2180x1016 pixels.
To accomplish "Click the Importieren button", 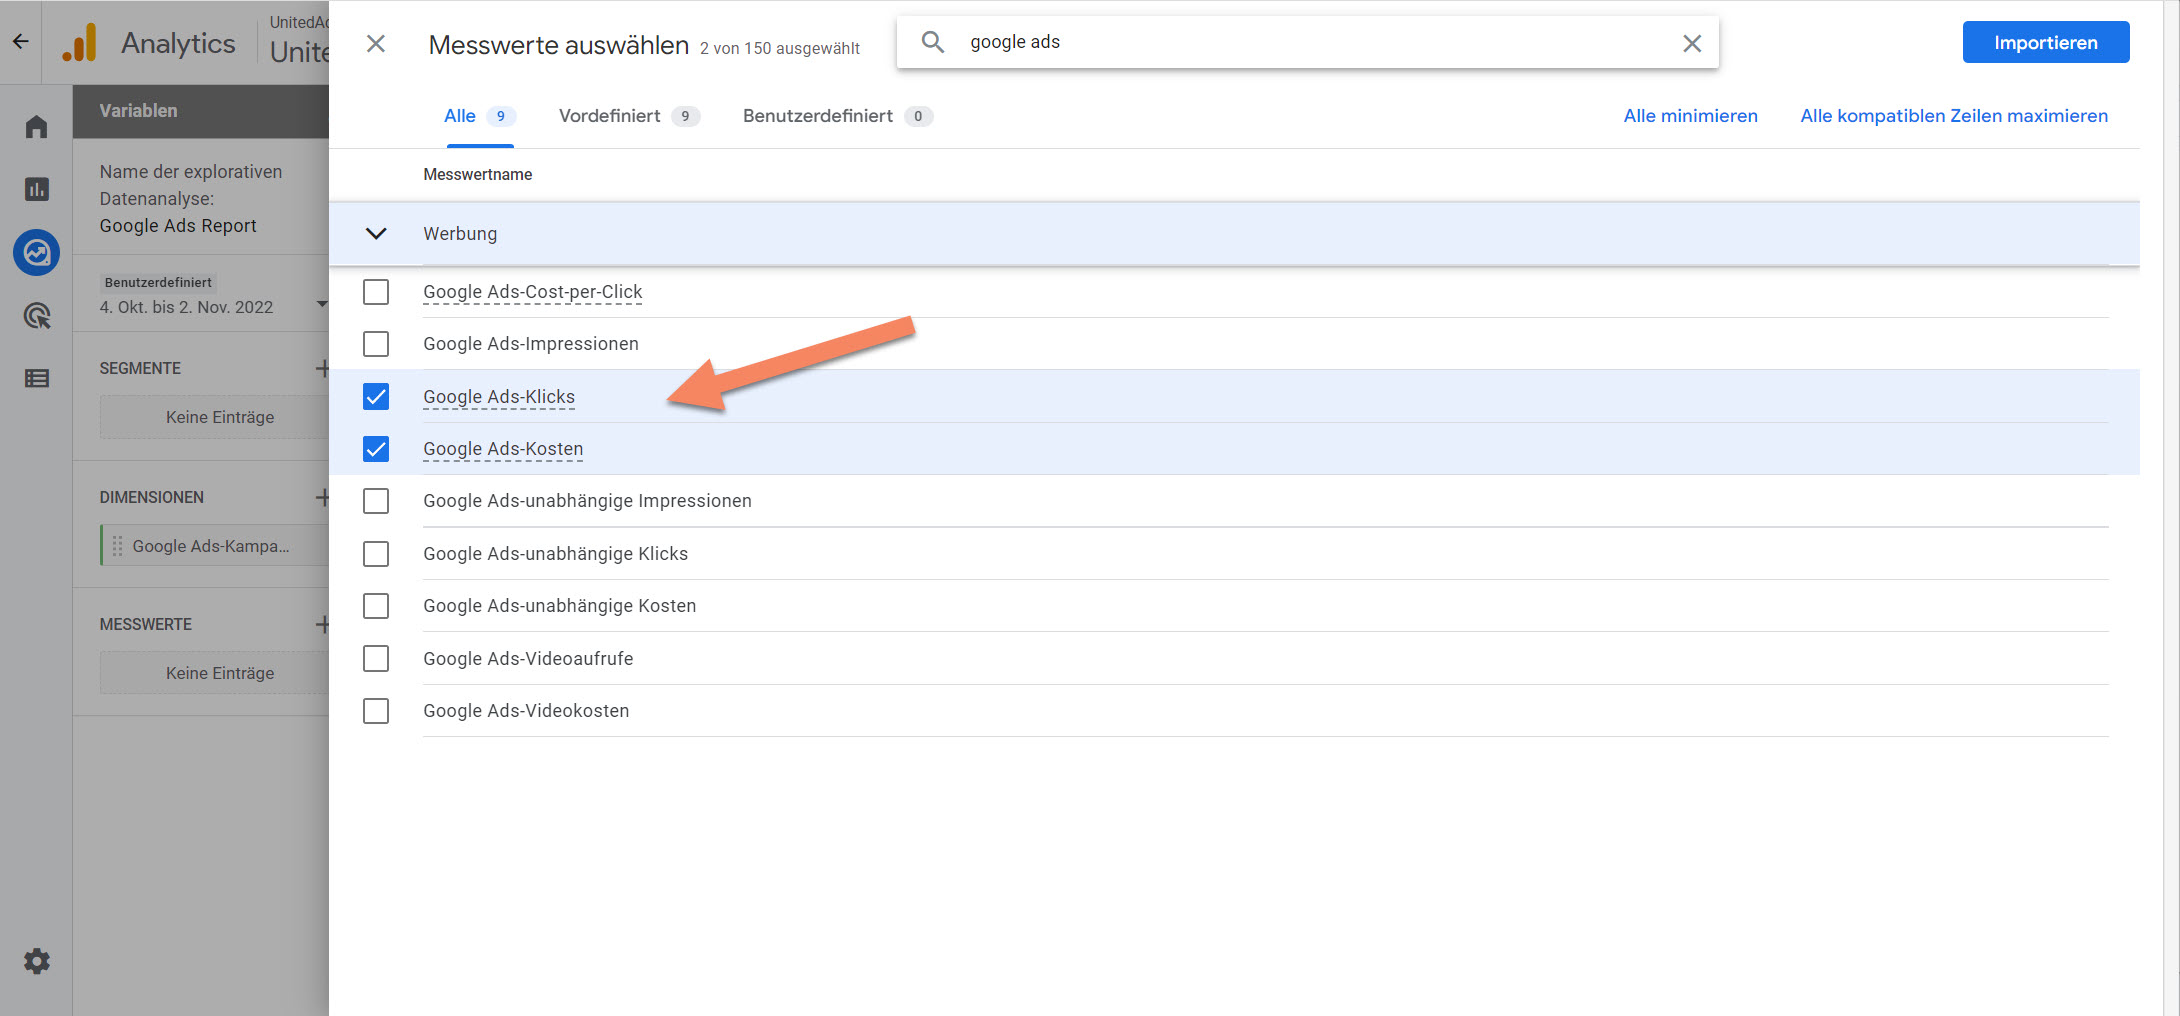I will (2046, 42).
